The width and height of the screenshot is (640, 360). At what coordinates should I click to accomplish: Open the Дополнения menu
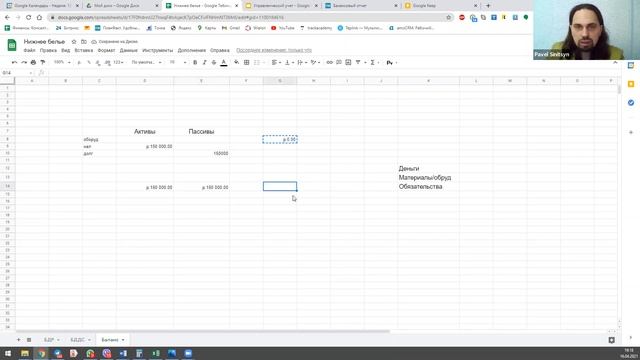[191, 50]
